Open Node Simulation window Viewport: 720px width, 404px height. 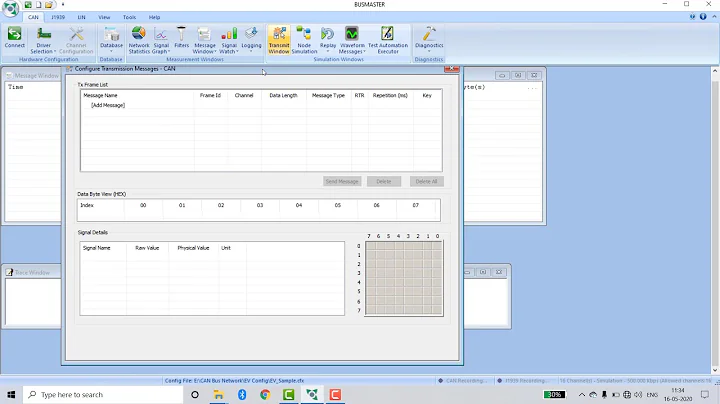click(x=304, y=40)
